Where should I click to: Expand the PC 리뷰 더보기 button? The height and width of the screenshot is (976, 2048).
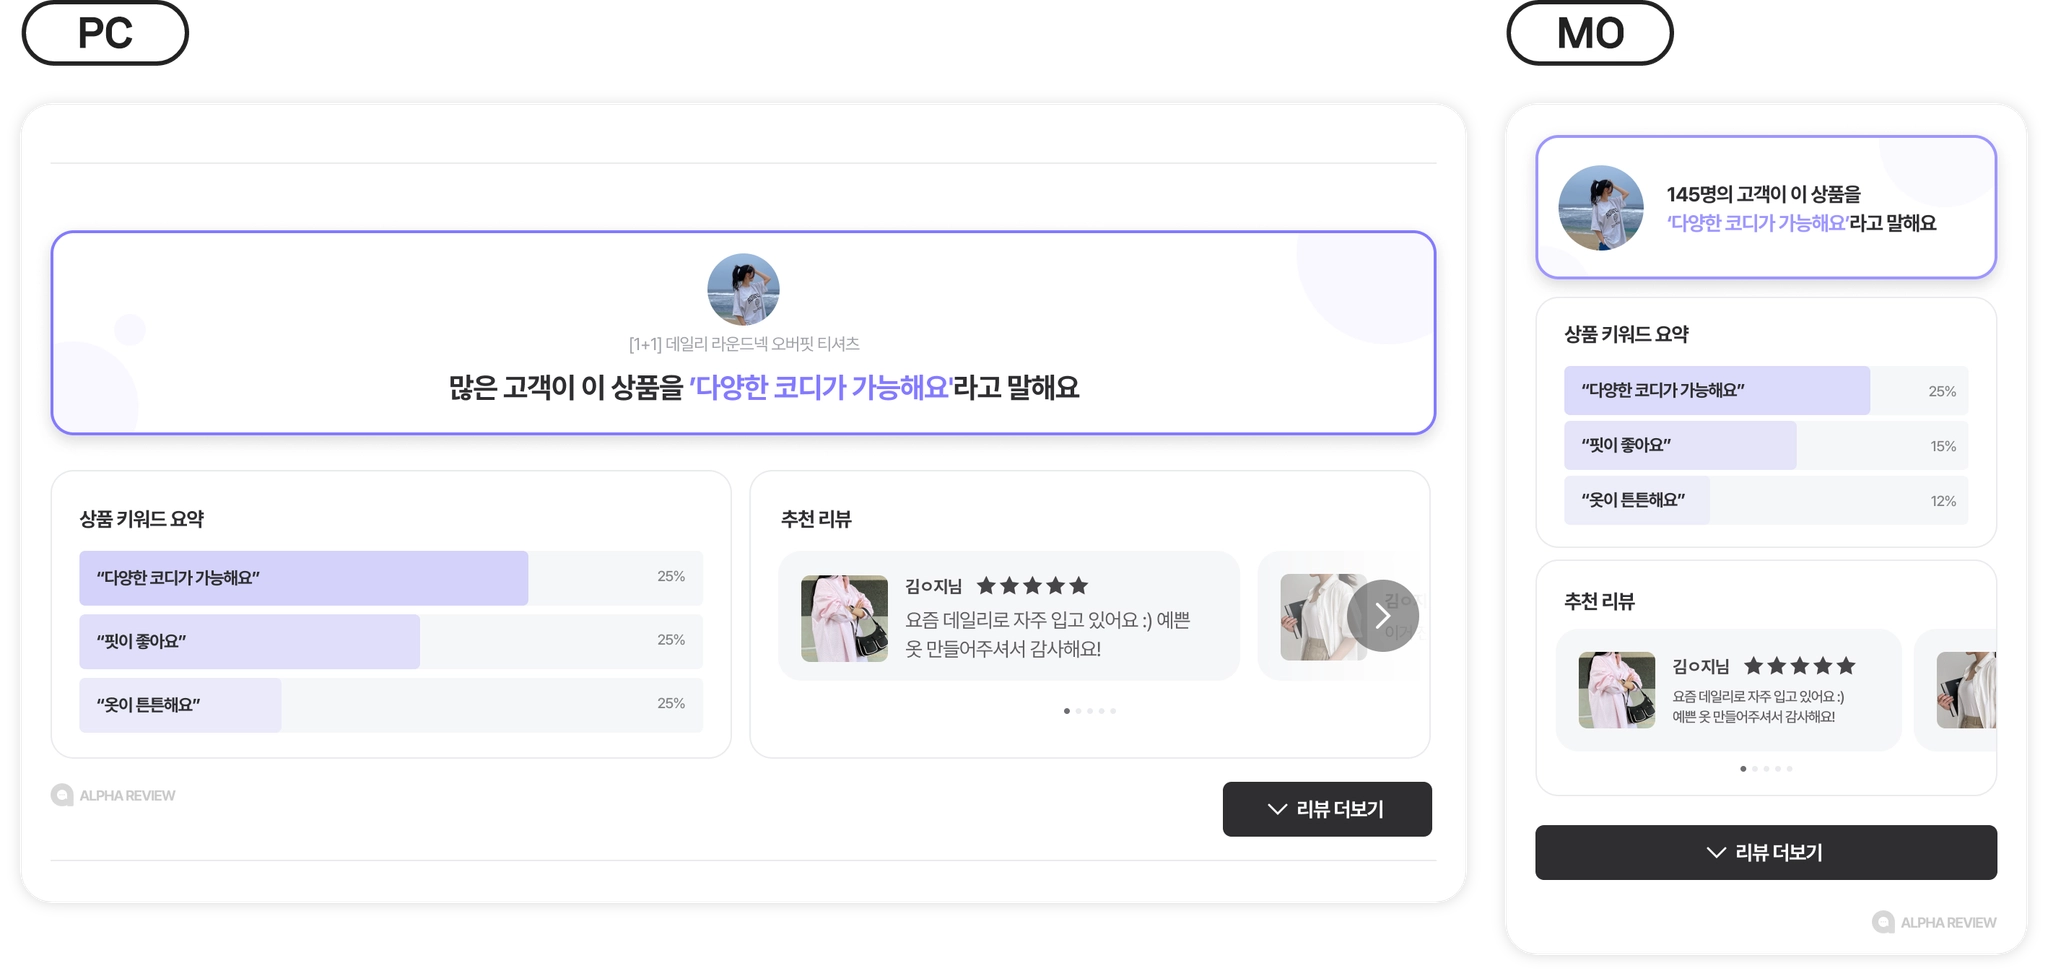pyautogui.click(x=1327, y=809)
